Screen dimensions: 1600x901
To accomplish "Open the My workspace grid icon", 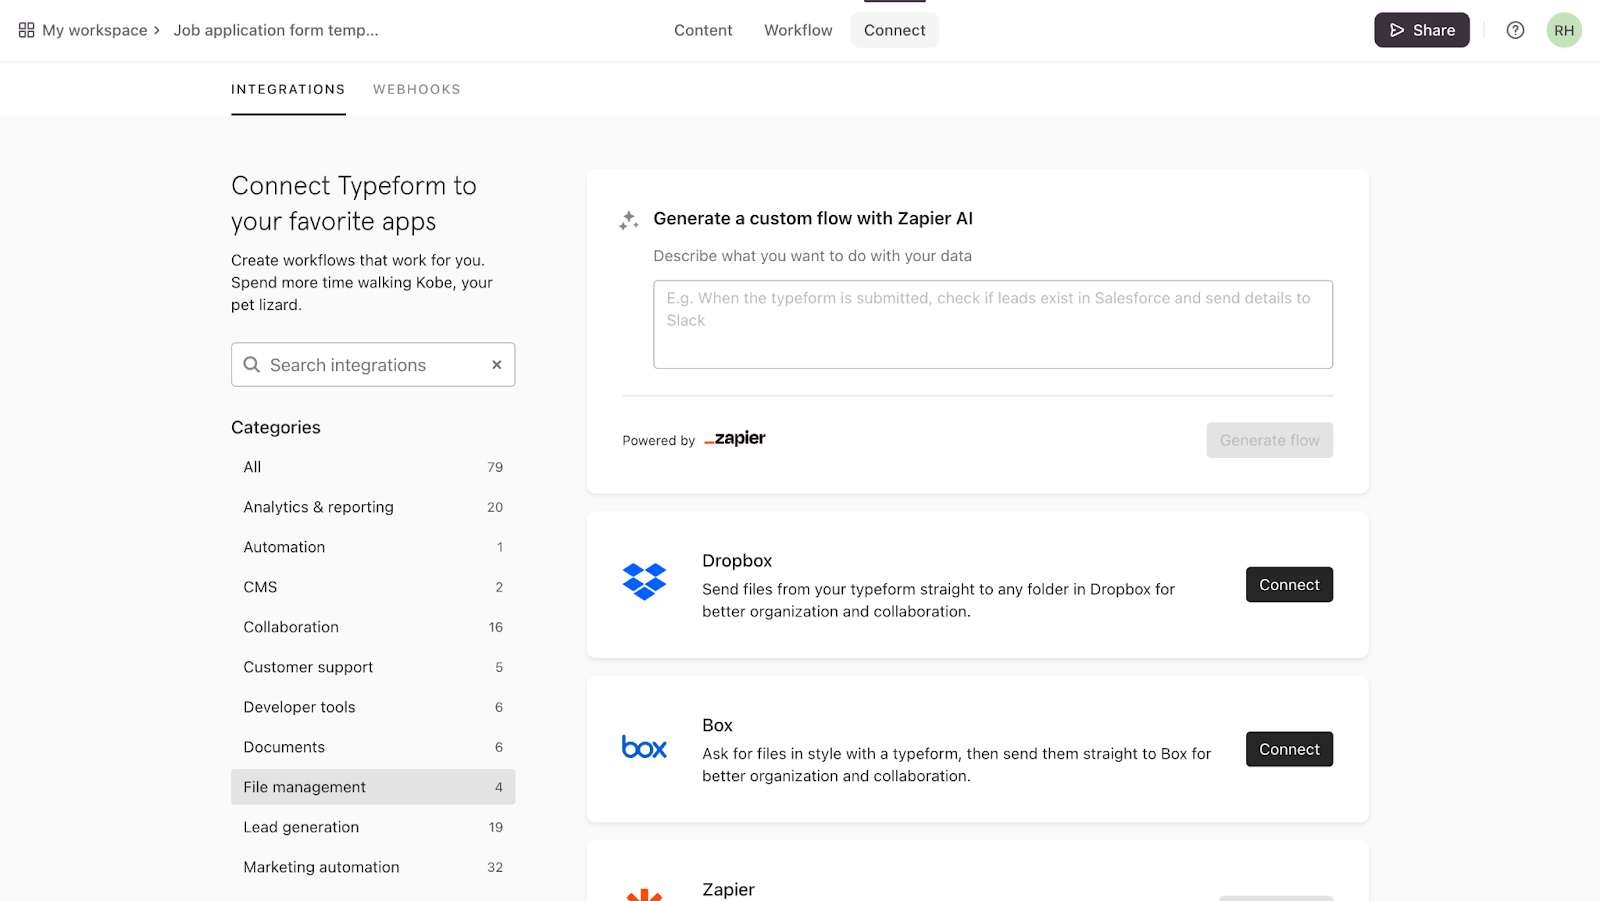I will tap(27, 30).
